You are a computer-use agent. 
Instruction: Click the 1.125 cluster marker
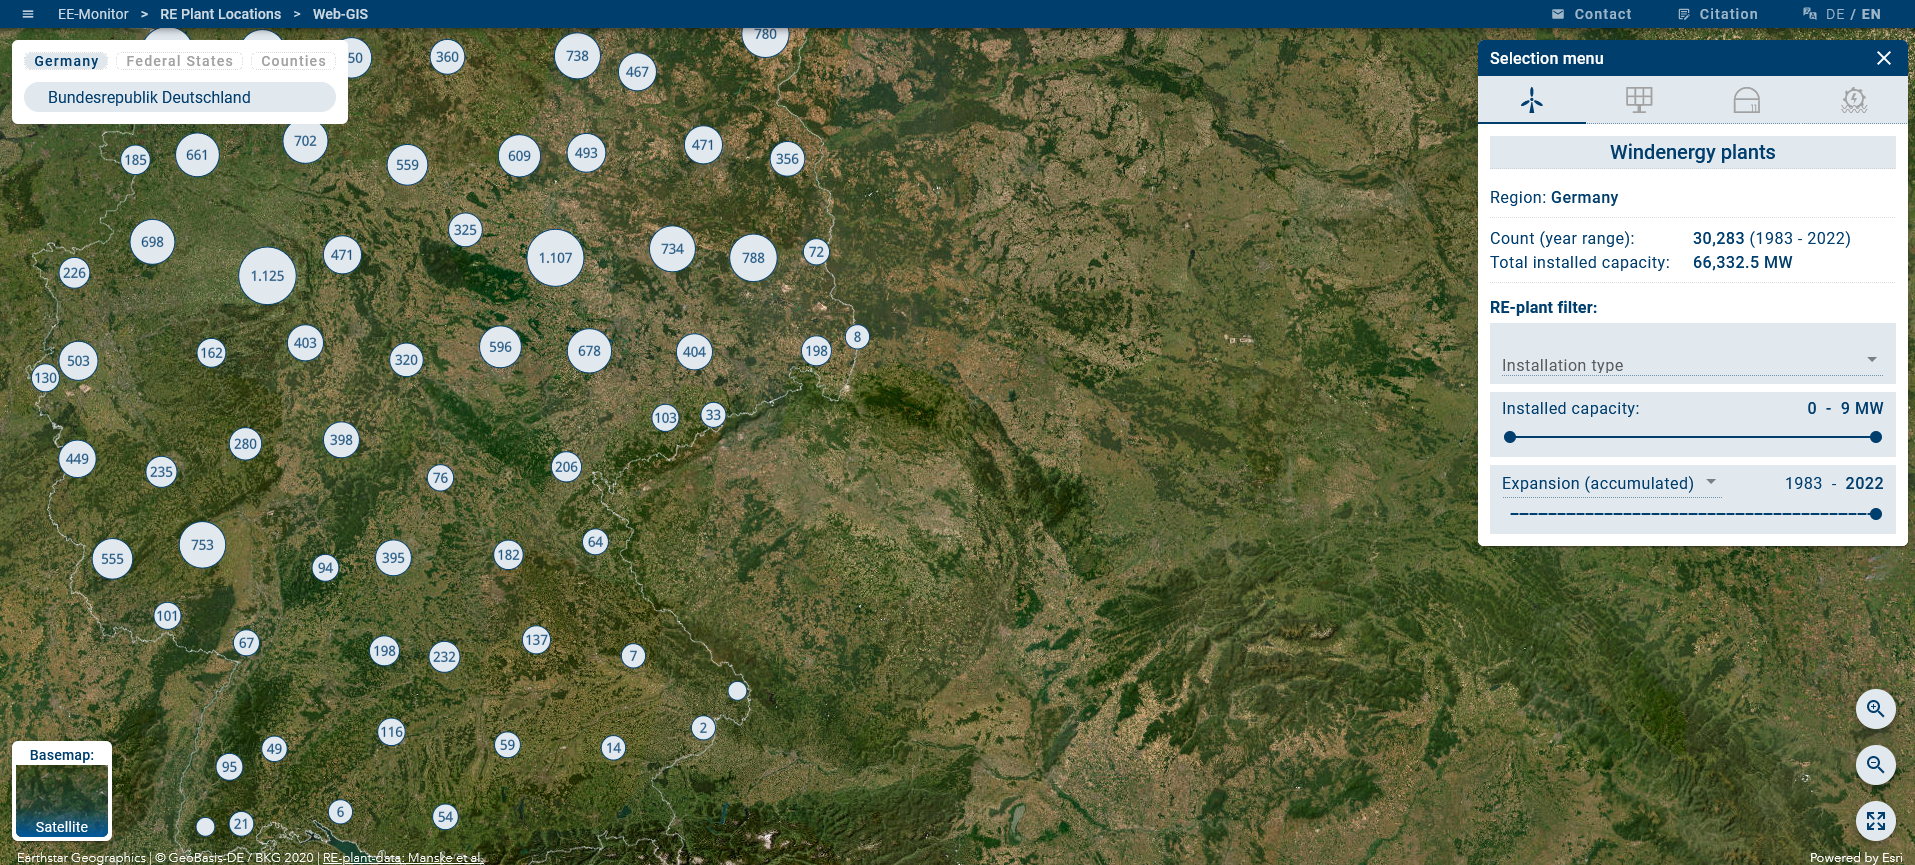(x=267, y=276)
